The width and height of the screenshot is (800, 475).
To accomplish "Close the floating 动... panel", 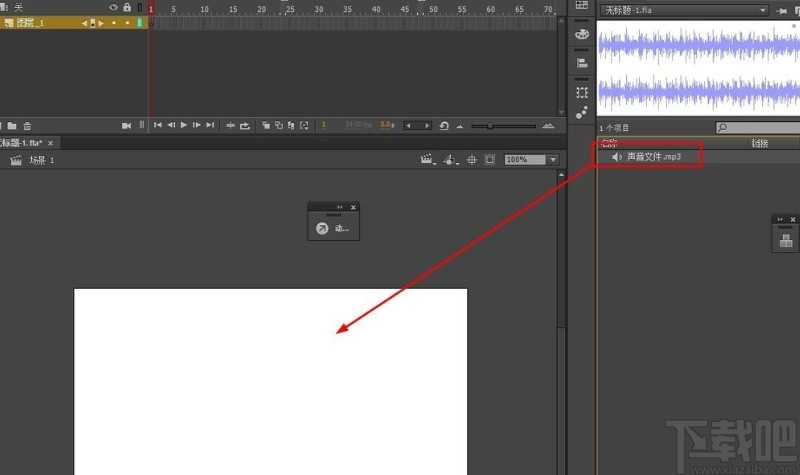I will [353, 207].
